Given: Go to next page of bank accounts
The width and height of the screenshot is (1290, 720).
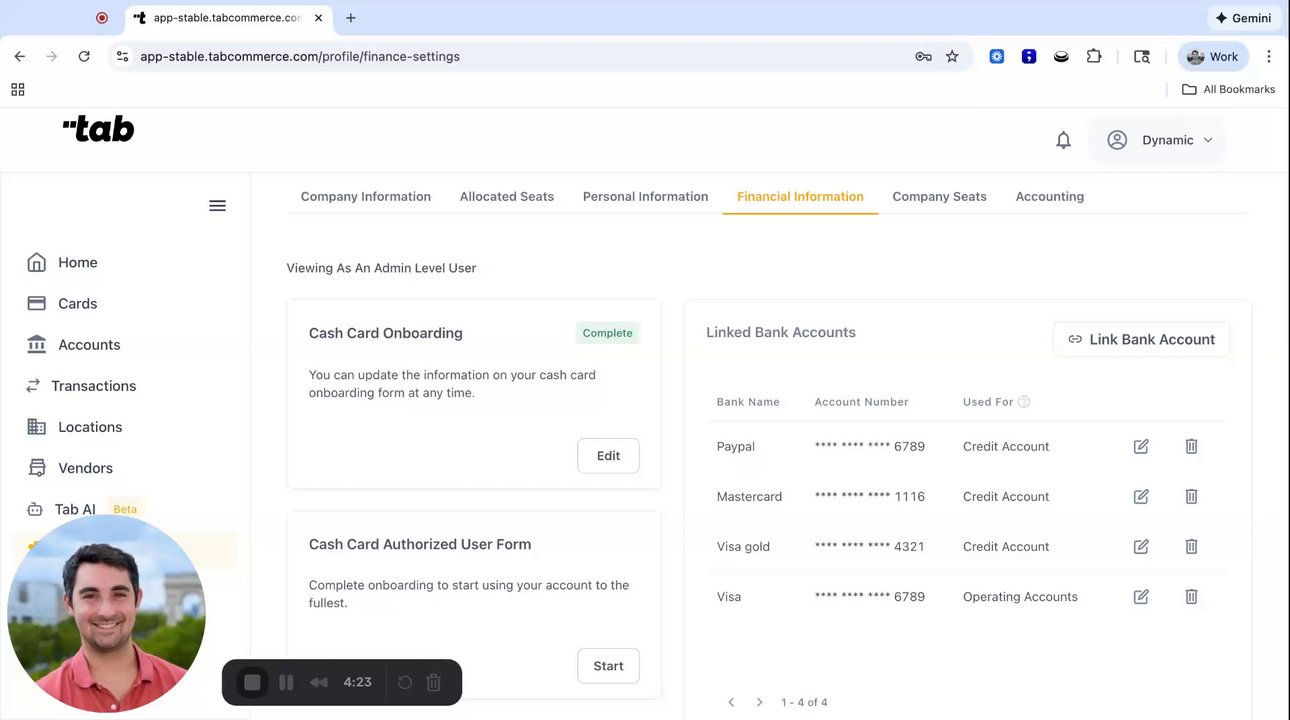Looking at the screenshot, I should (759, 702).
